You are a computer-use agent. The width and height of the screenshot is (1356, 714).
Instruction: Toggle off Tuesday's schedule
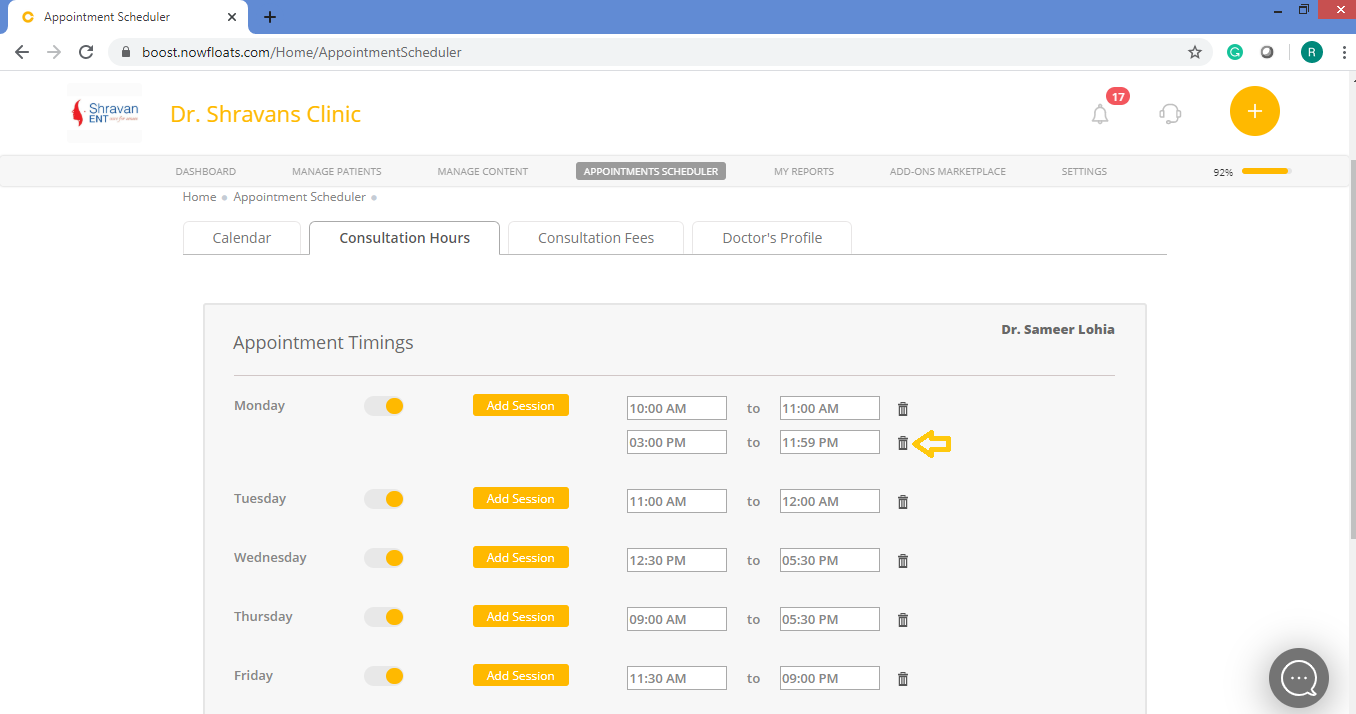(x=384, y=498)
